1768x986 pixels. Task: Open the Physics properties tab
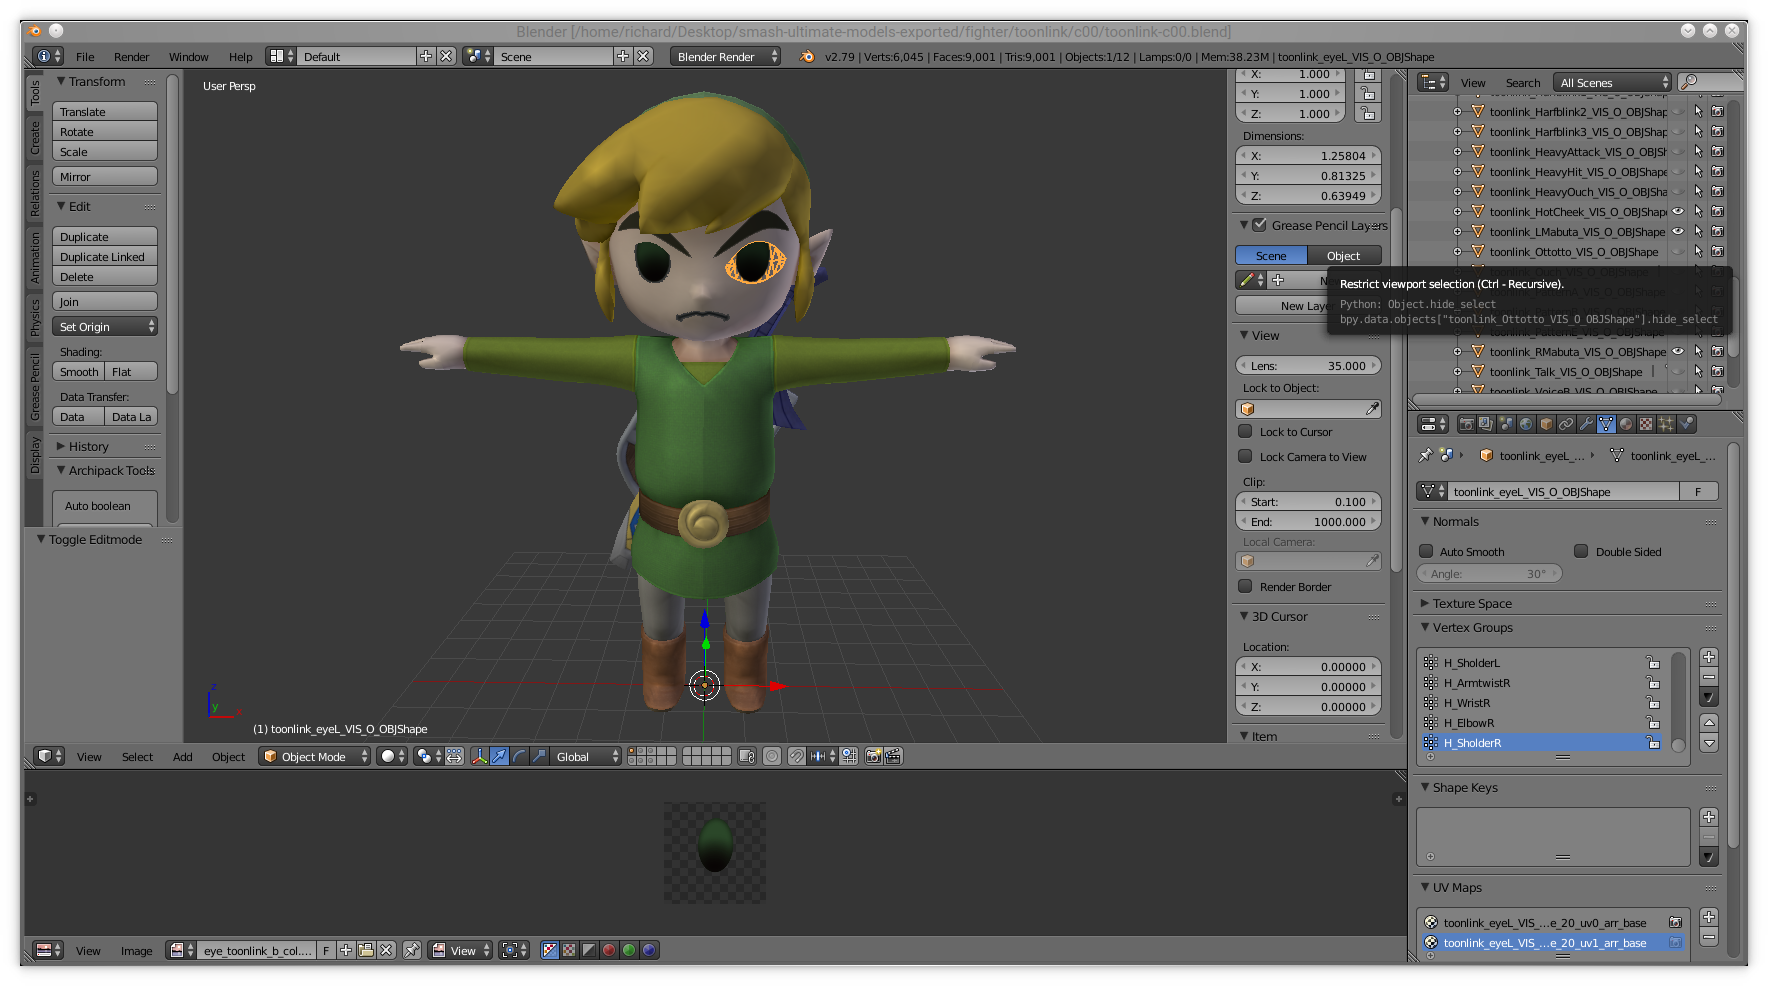pyautogui.click(x=1687, y=424)
